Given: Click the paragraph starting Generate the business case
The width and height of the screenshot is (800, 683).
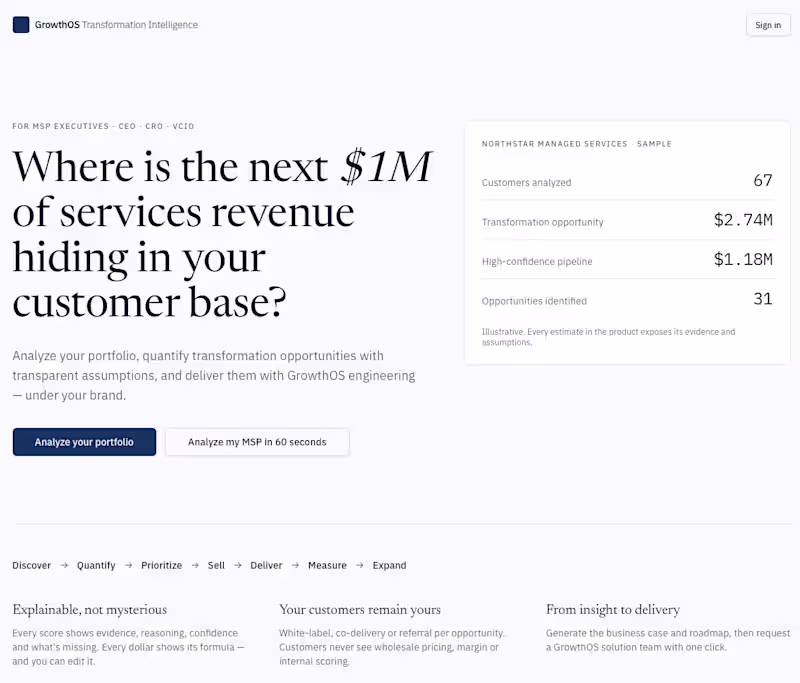Looking at the screenshot, I should pos(668,640).
